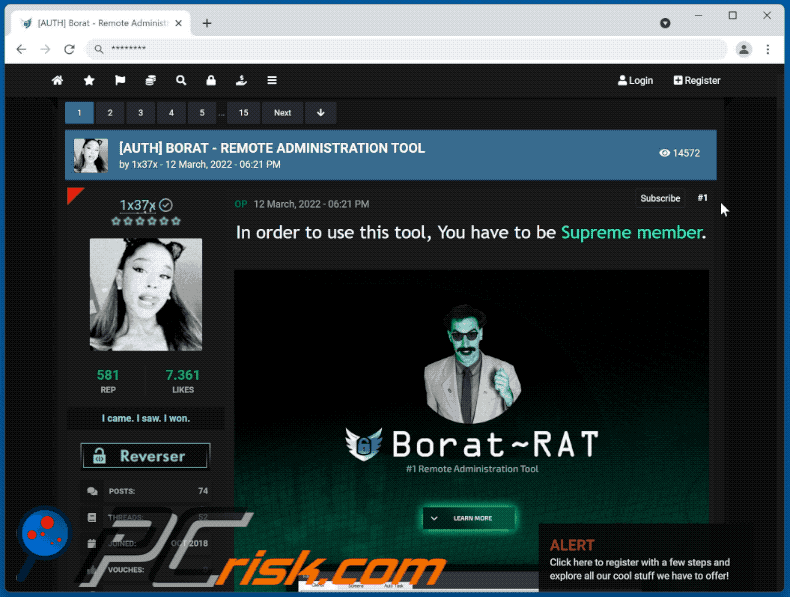Click the hand holding dollar icon
Image resolution: width=790 pixels, height=597 pixels.
pyautogui.click(x=241, y=81)
